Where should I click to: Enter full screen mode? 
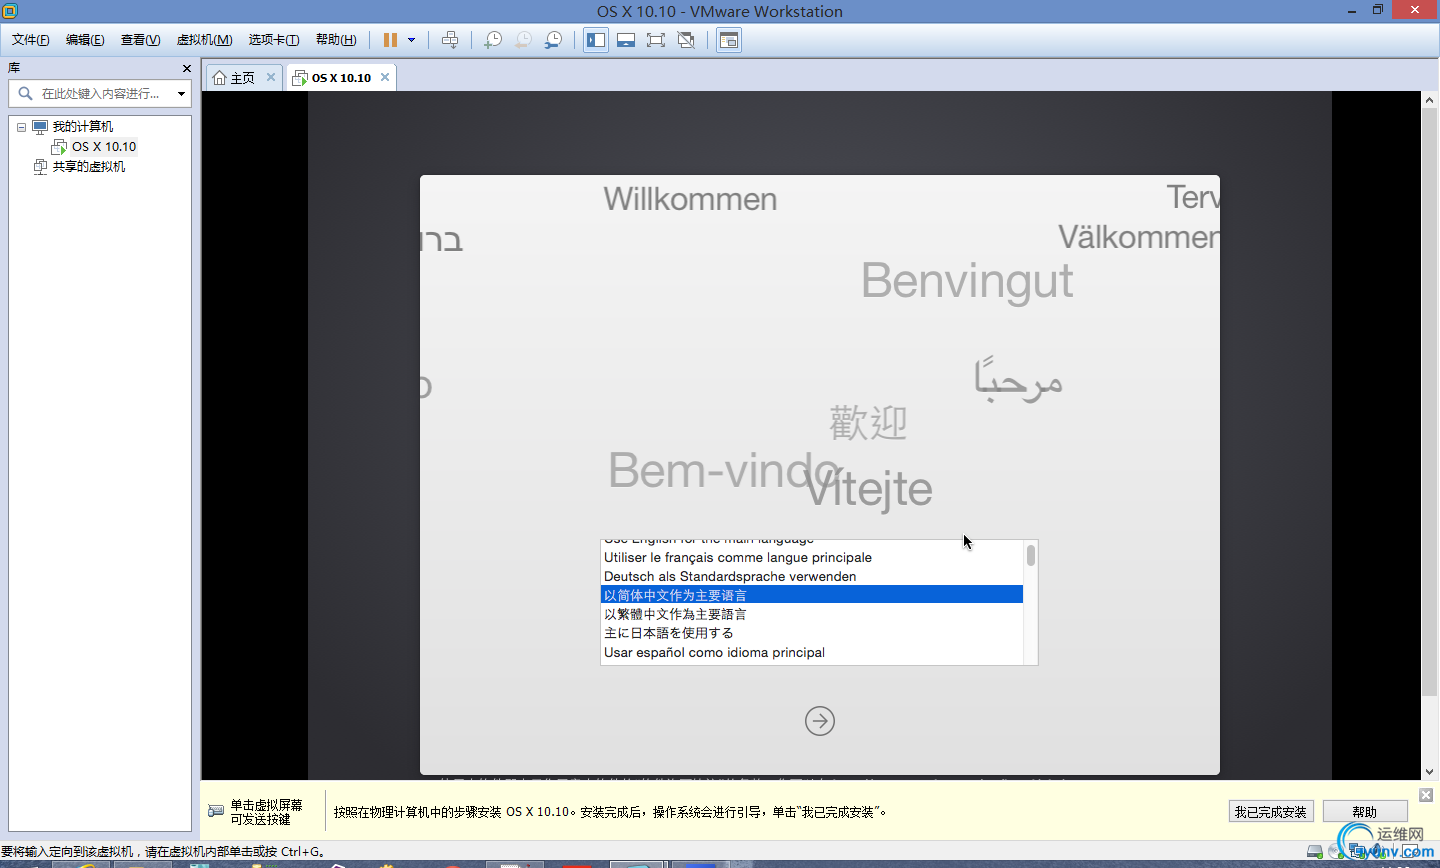(x=656, y=40)
